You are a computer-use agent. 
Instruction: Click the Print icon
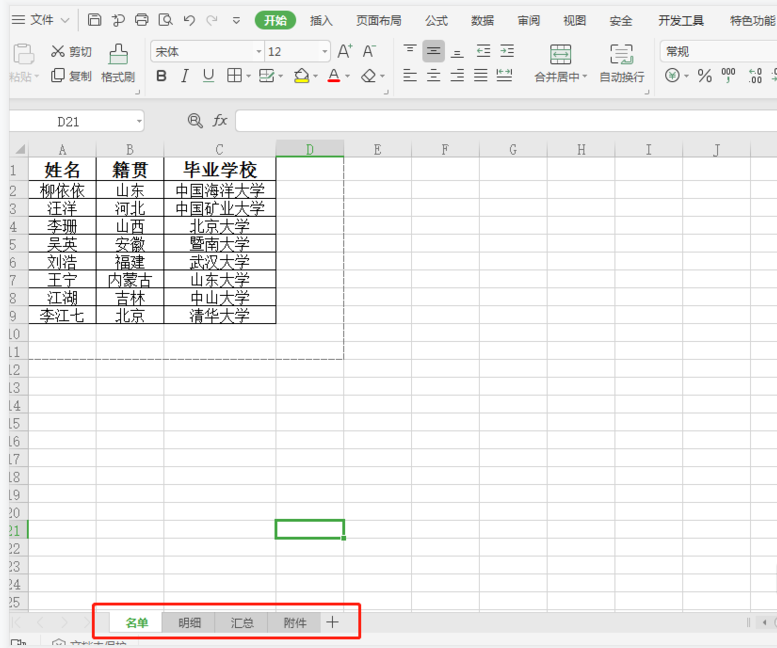142,20
